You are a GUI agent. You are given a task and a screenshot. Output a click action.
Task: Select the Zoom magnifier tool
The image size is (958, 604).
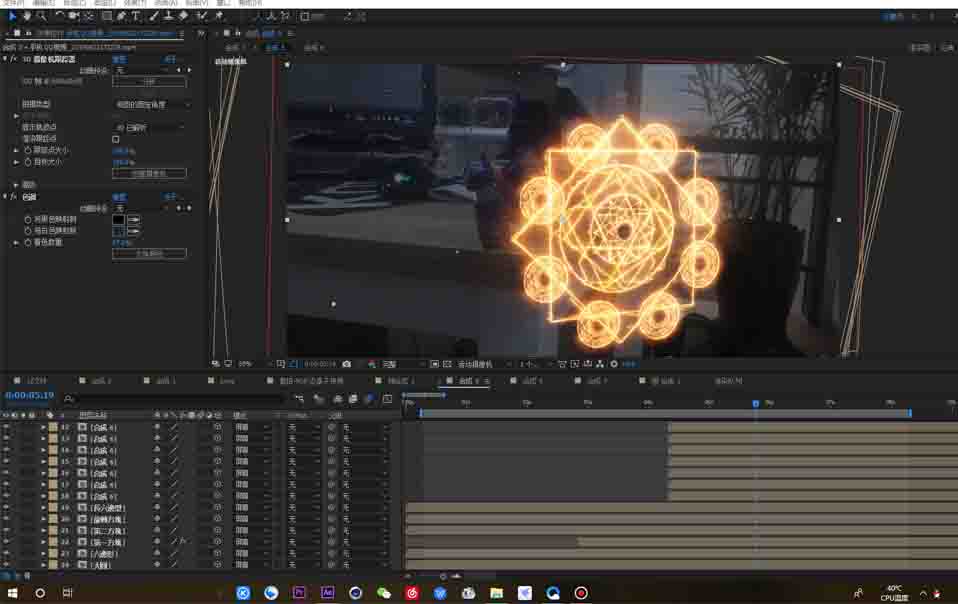pyautogui.click(x=41, y=16)
